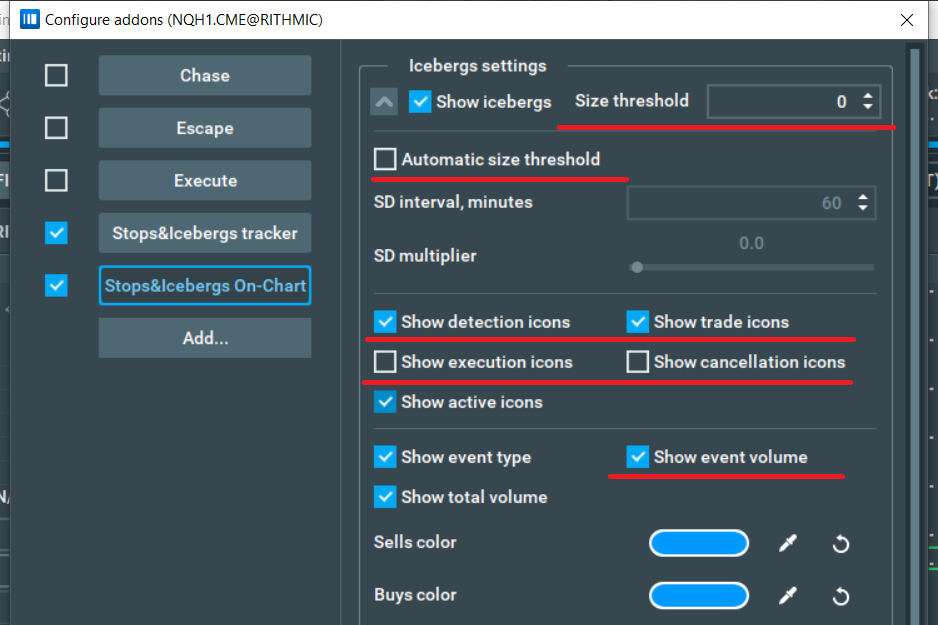Open the Execute addon settings
Screen dimensions: 938x625
205,181
